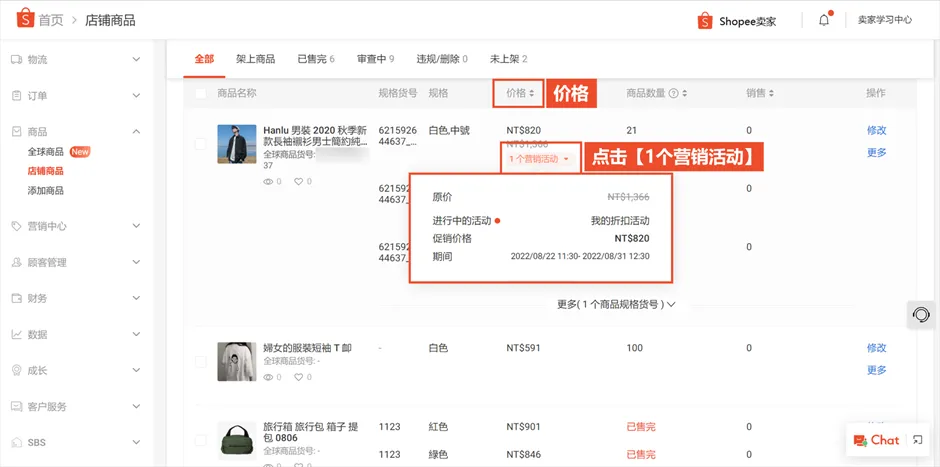This screenshot has width=940, height=467.
Task: Expand chat window with arrow icon
Action: pyautogui.click(x=917, y=440)
